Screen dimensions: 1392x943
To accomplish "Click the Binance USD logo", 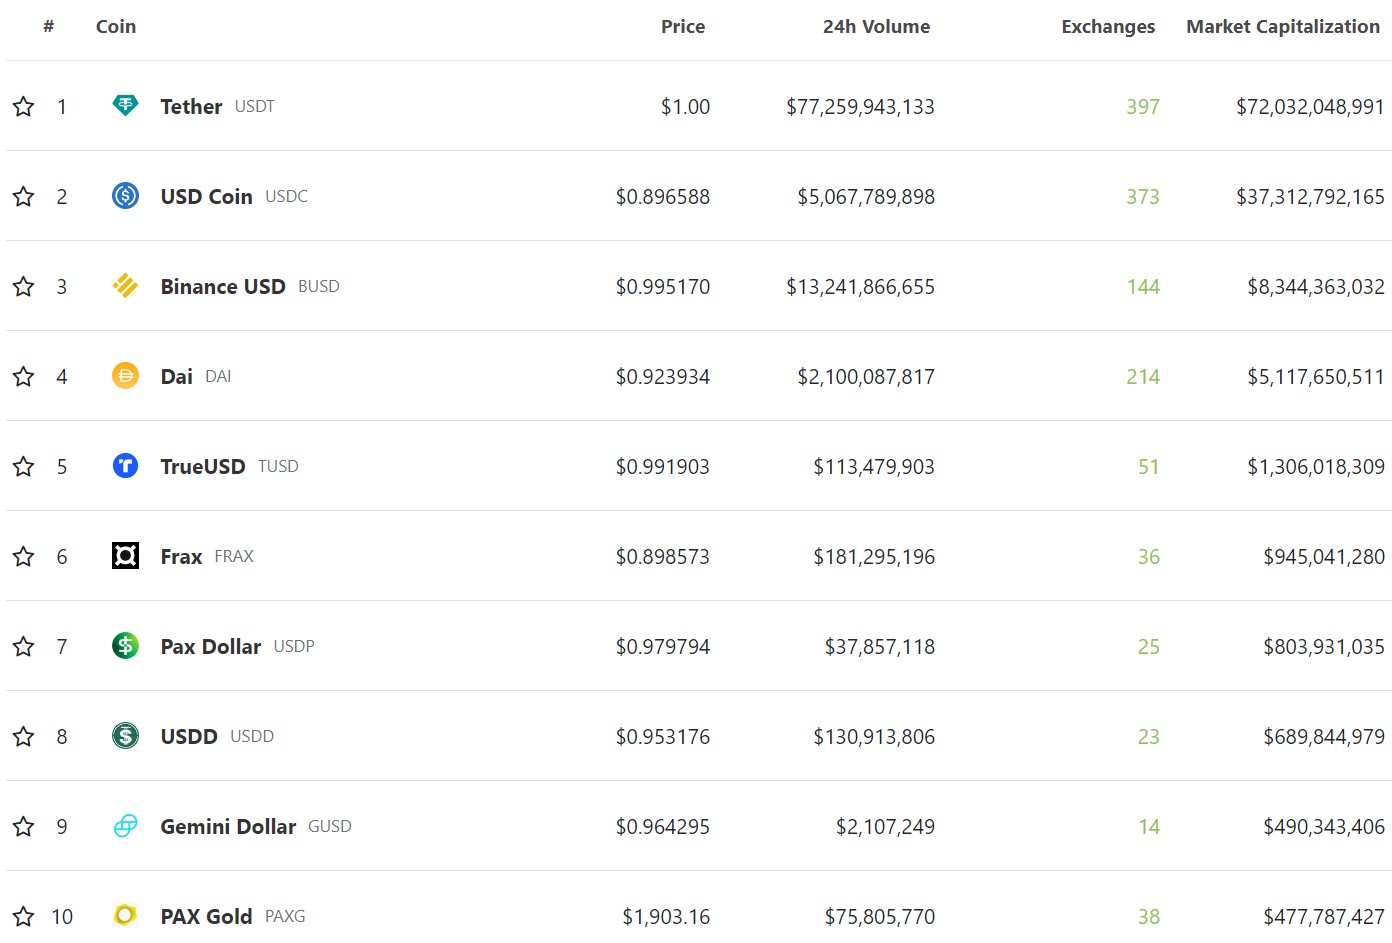I will tap(124, 286).
